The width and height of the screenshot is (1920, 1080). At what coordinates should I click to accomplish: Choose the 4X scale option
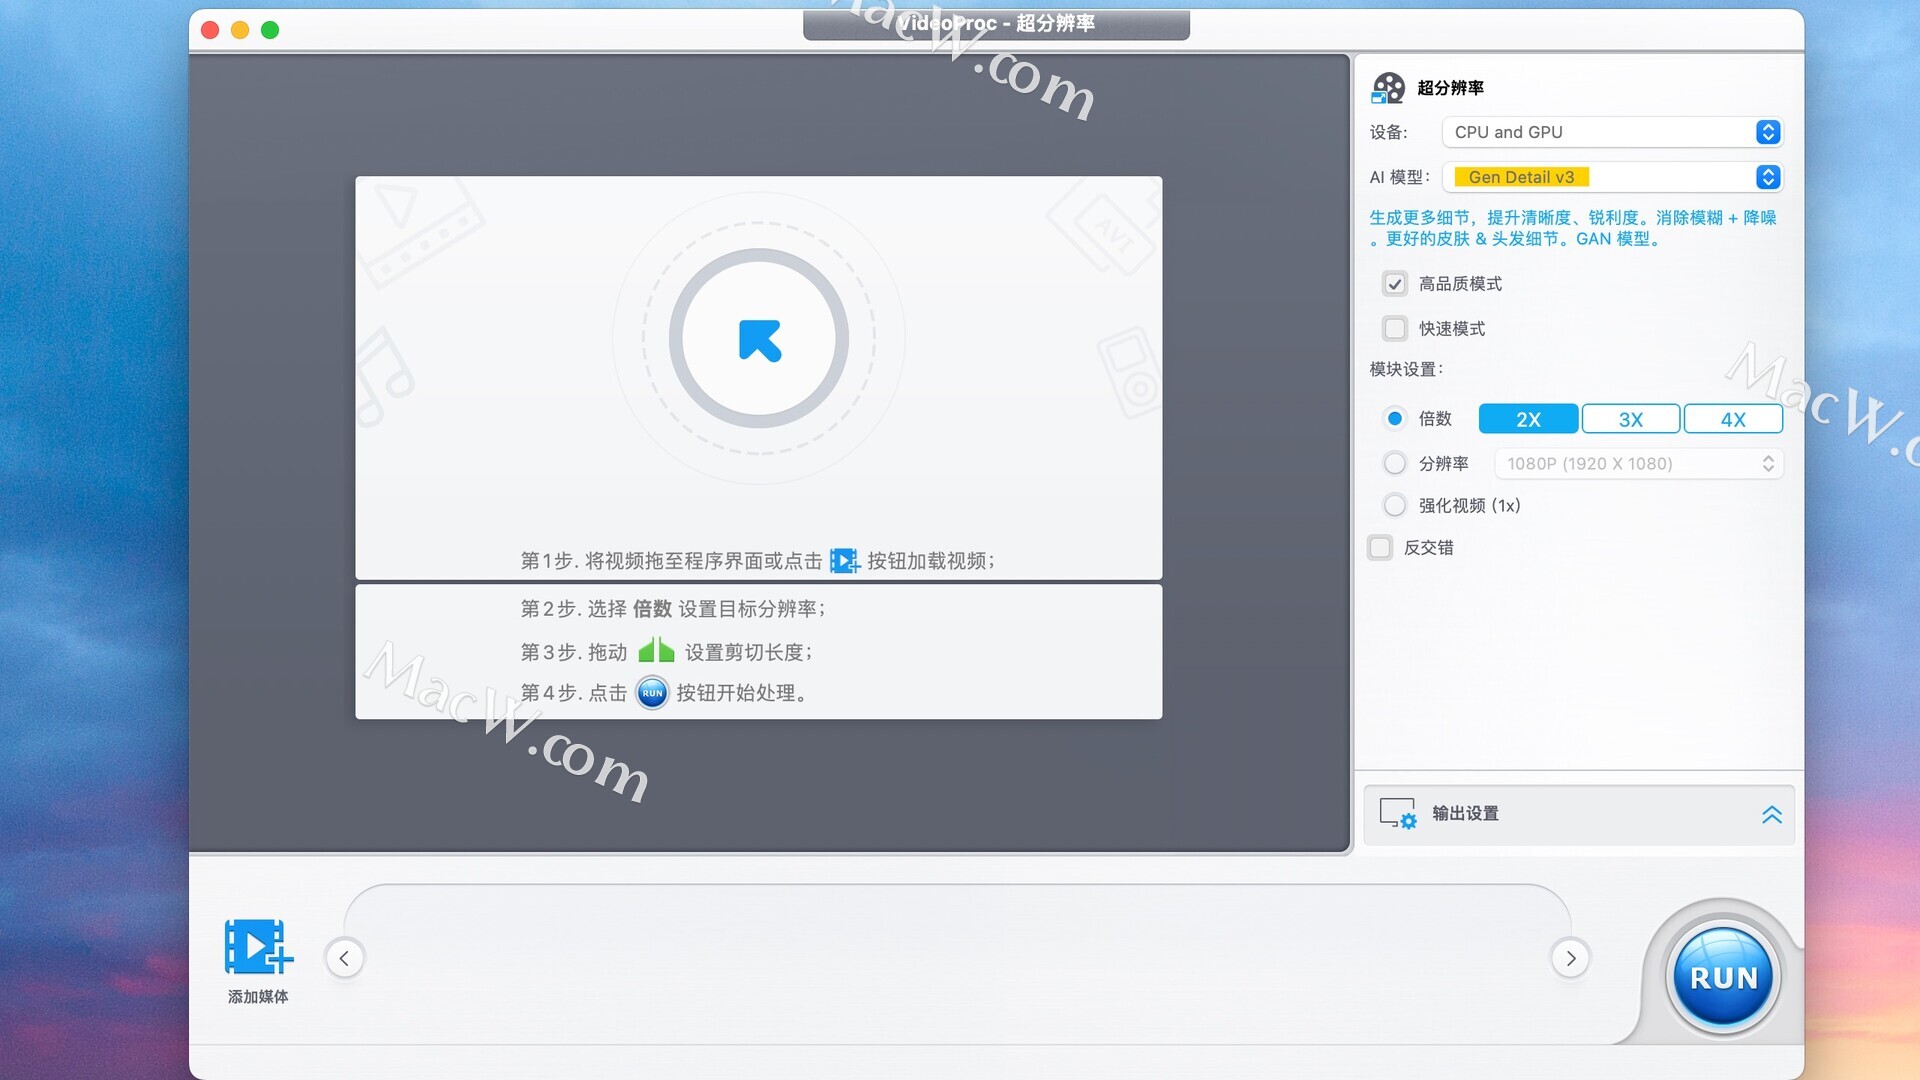[x=1733, y=419]
